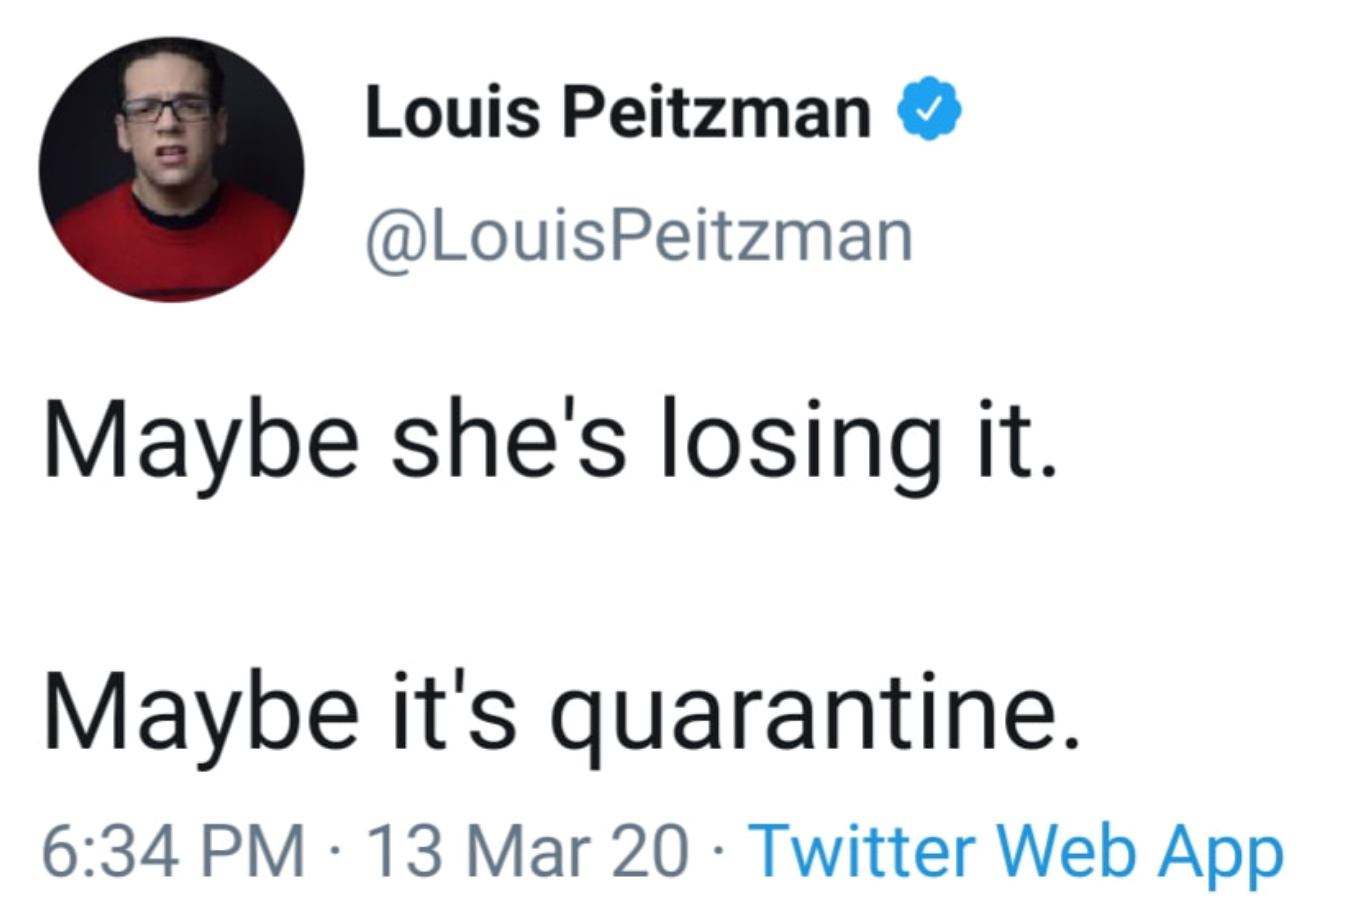Click the word "she's" in the first line
This screenshot has width=1364, height=924.
(x=509, y=442)
